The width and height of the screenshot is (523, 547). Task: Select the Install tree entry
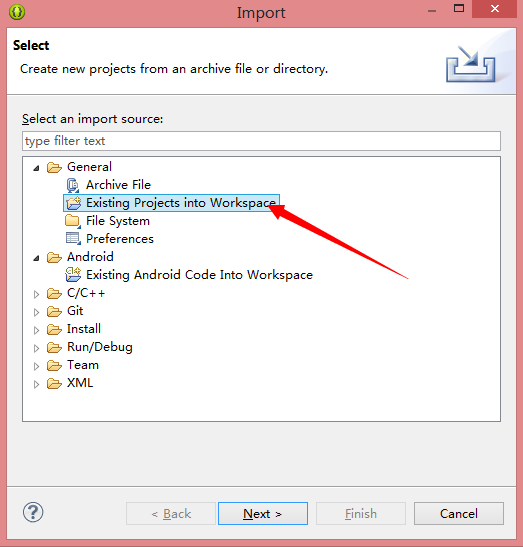[84, 329]
